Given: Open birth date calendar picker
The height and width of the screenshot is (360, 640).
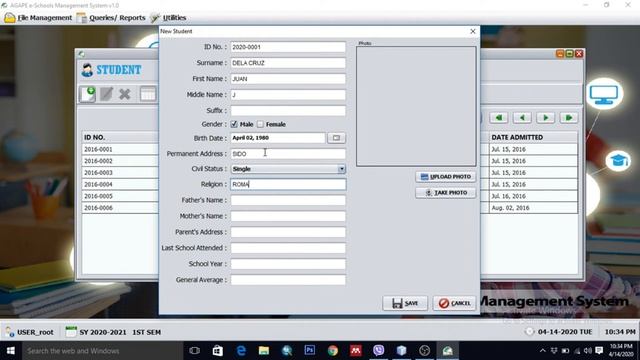Looking at the screenshot, I should click(x=336, y=138).
